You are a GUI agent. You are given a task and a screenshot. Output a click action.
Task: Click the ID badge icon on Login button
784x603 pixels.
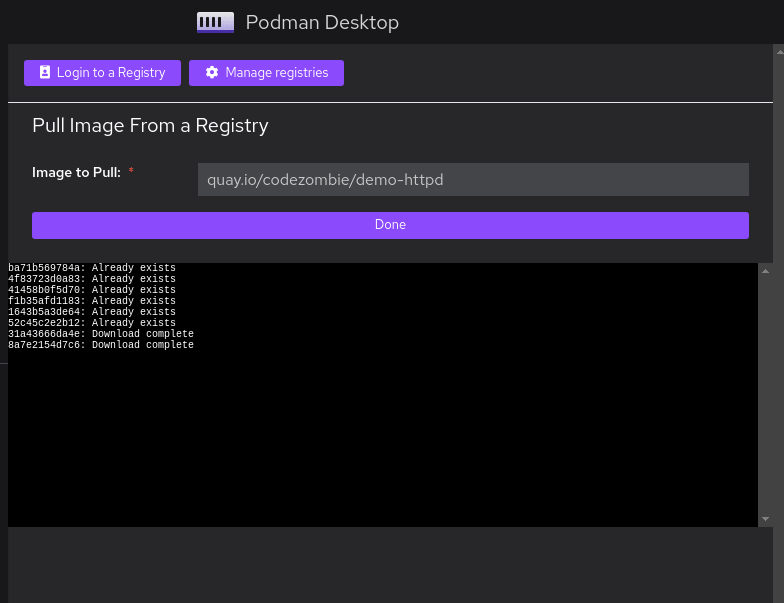pos(44,73)
